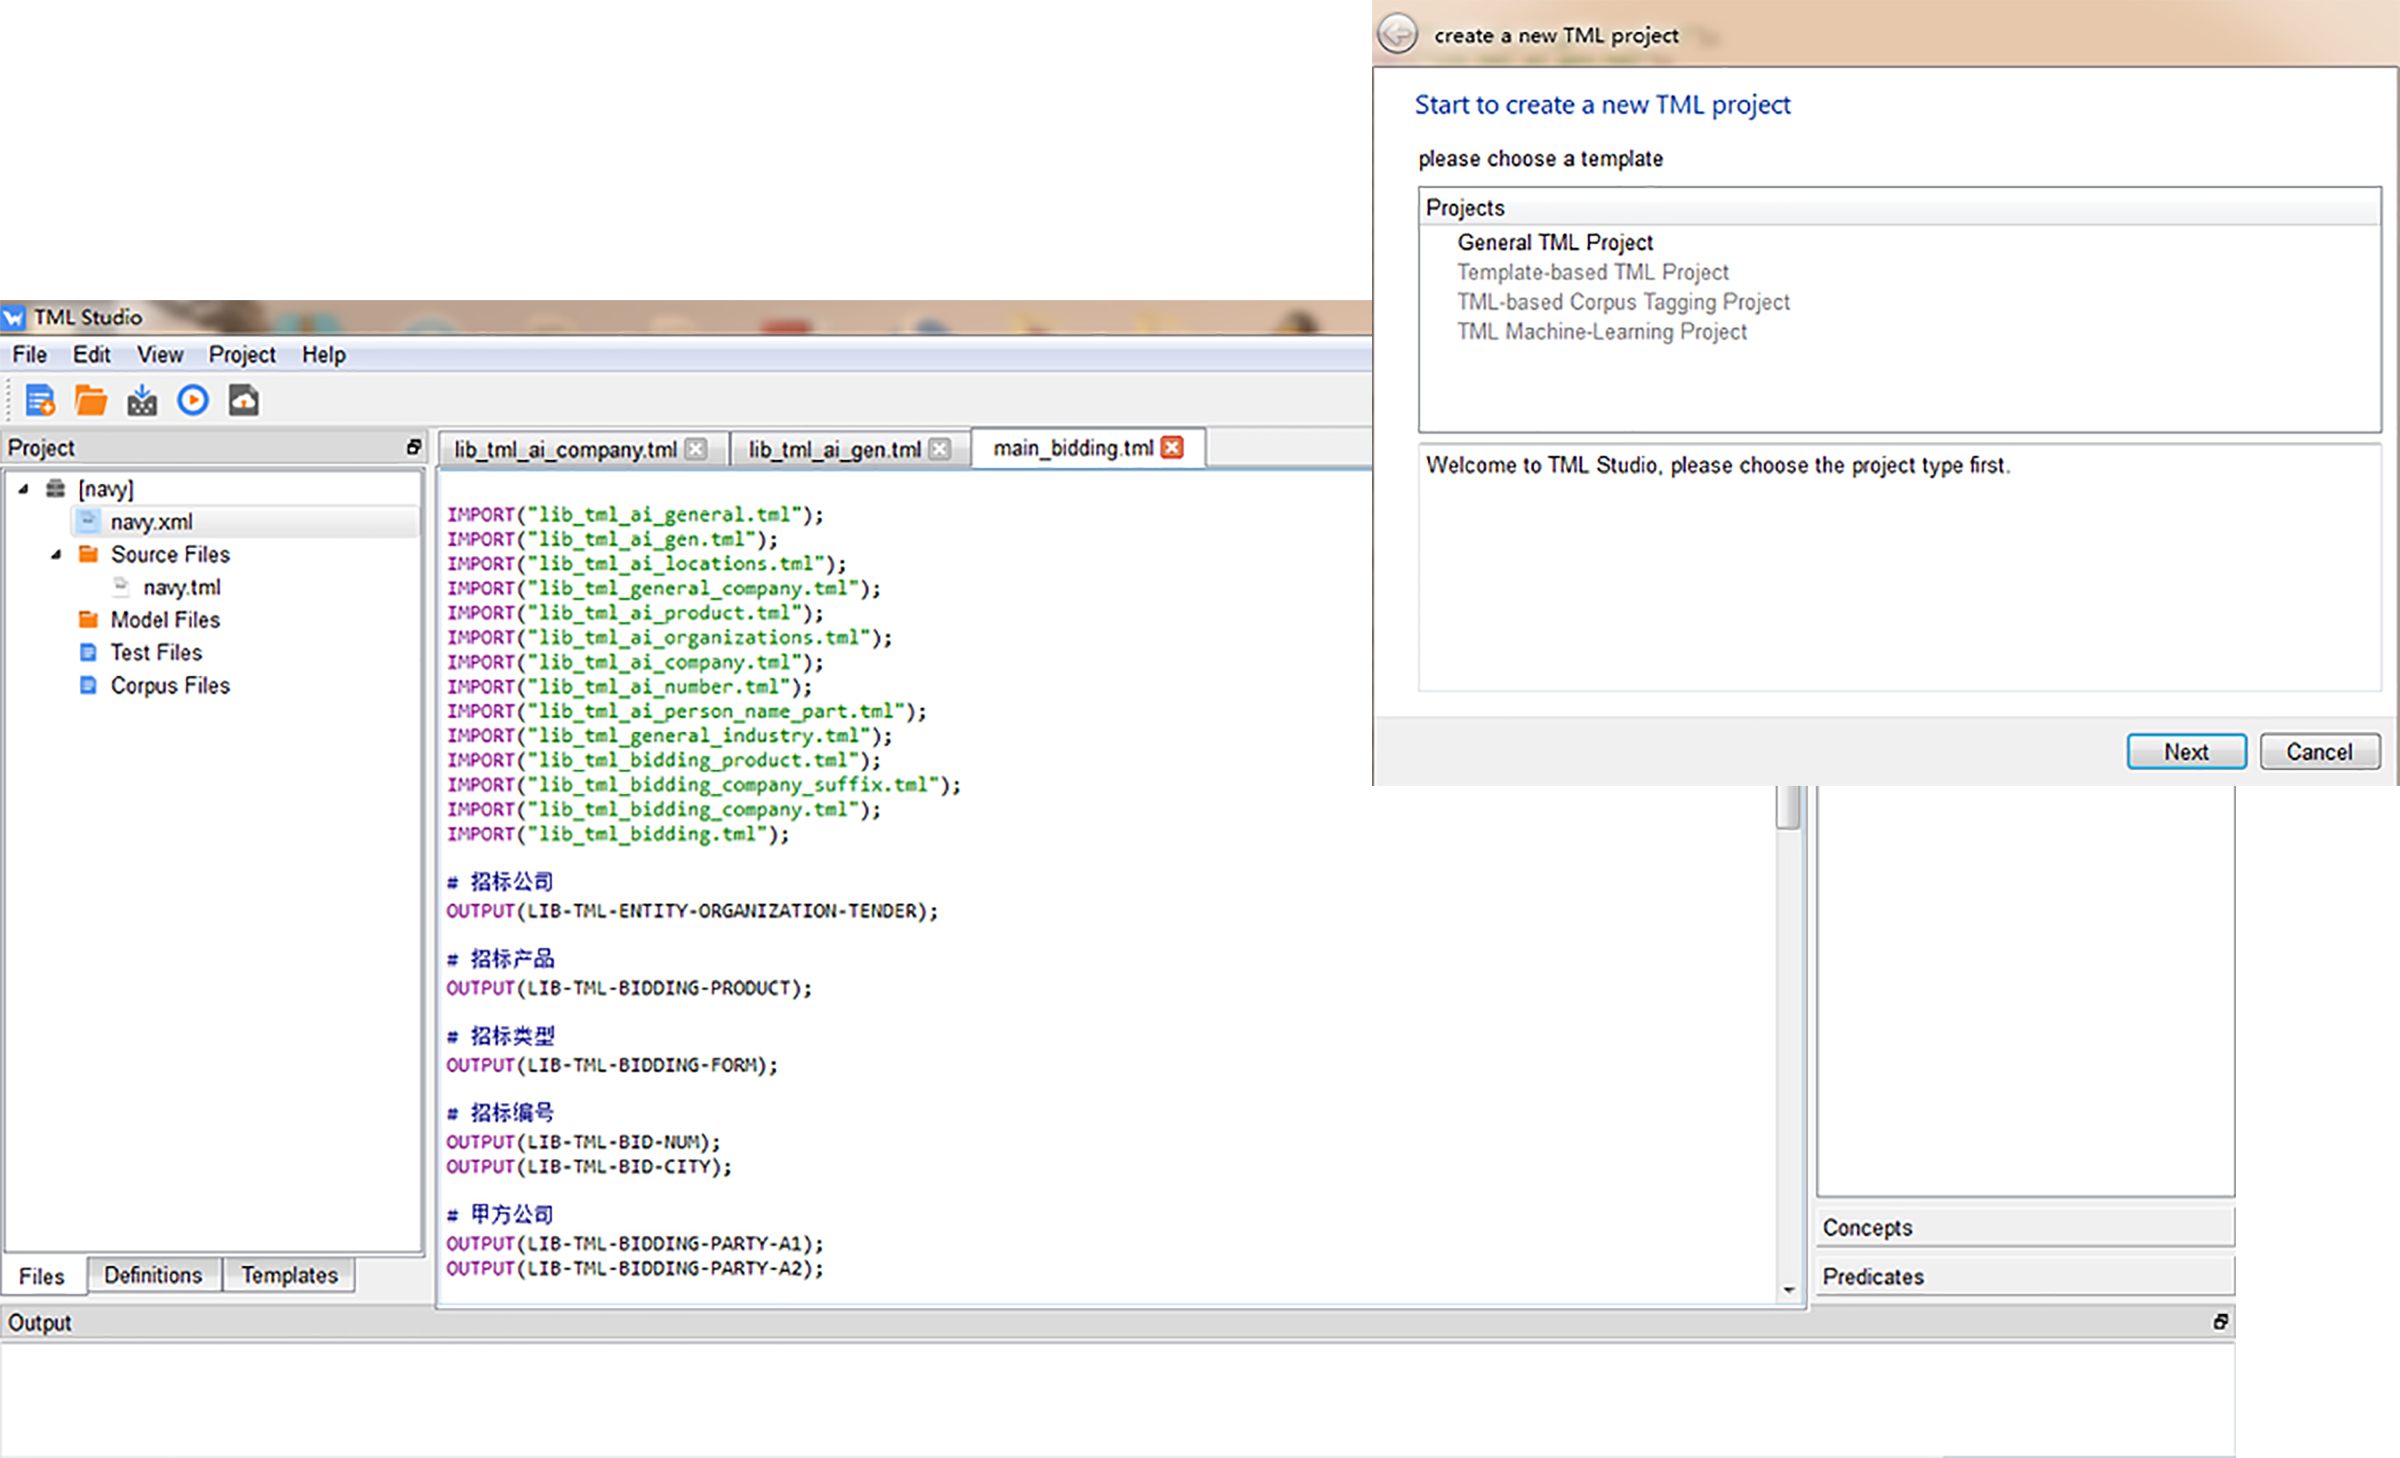This screenshot has height=1458, width=2400.
Task: Click the OUTPUT LIB-TML-BID-CITY line
Action: click(589, 1167)
